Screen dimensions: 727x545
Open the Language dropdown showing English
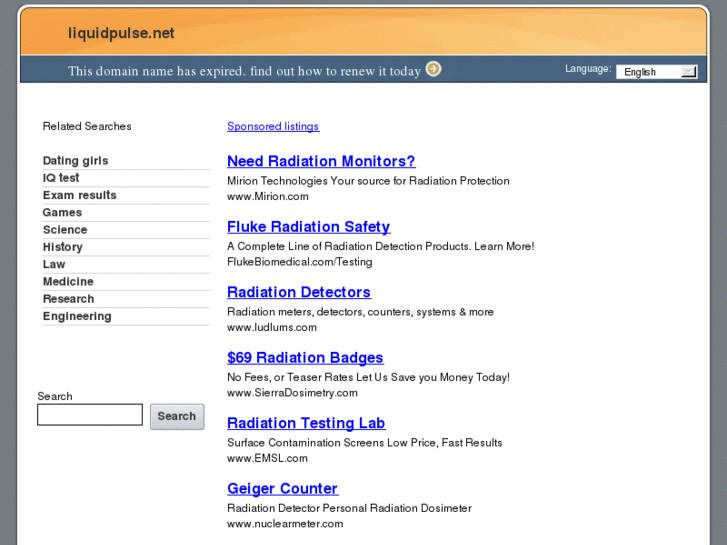(657, 71)
